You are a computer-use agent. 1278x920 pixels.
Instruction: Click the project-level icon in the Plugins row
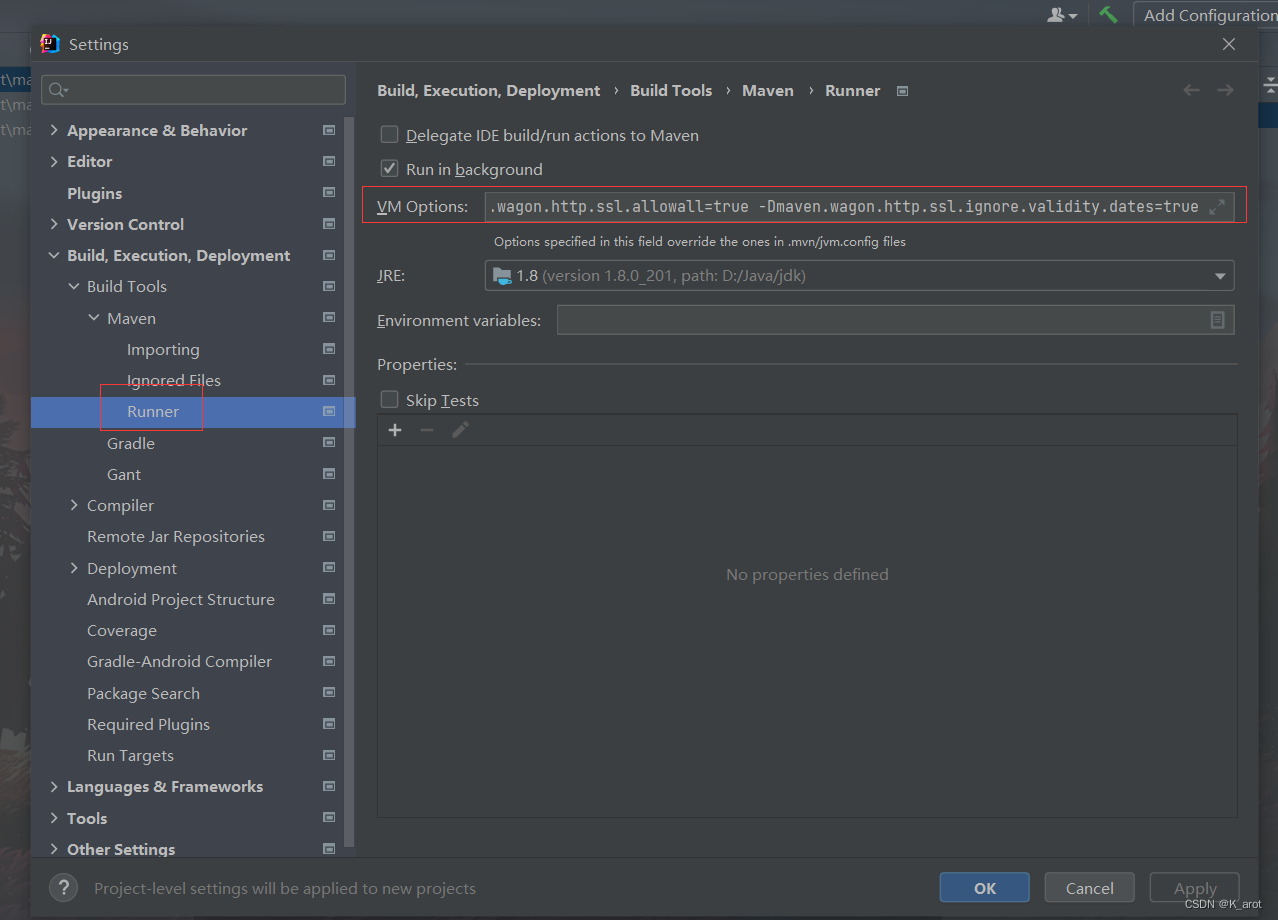[329, 192]
